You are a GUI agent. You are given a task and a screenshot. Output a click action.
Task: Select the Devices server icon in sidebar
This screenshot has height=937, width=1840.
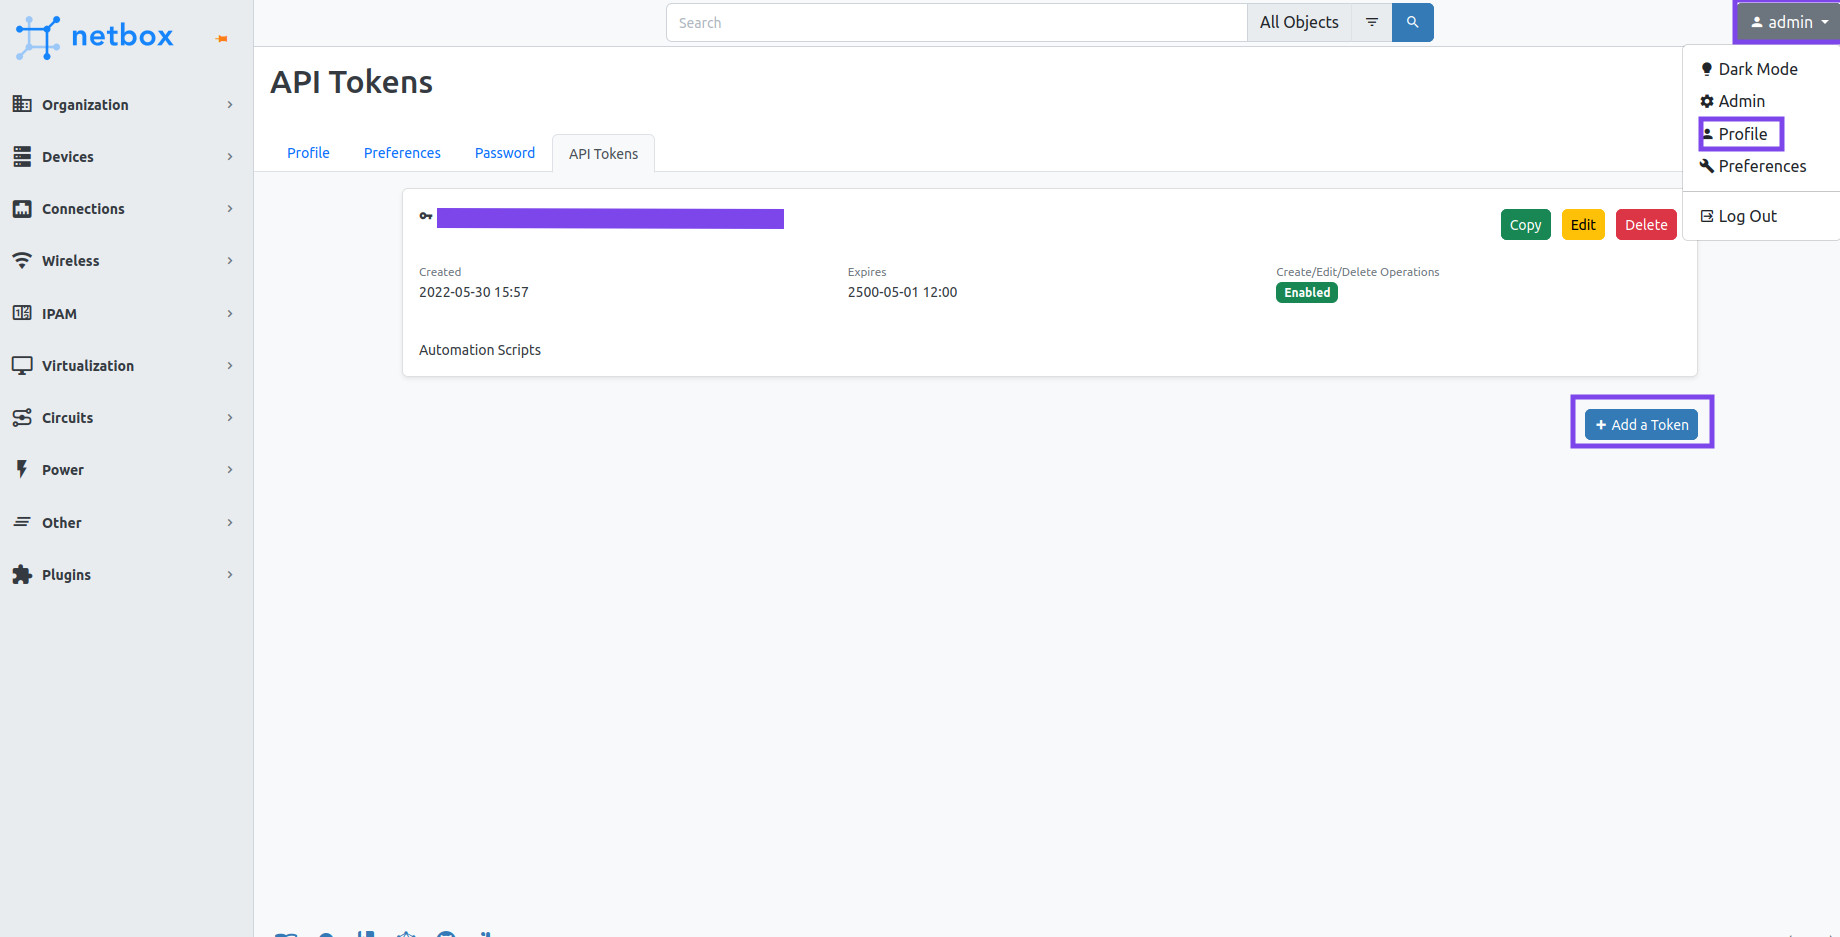22,156
